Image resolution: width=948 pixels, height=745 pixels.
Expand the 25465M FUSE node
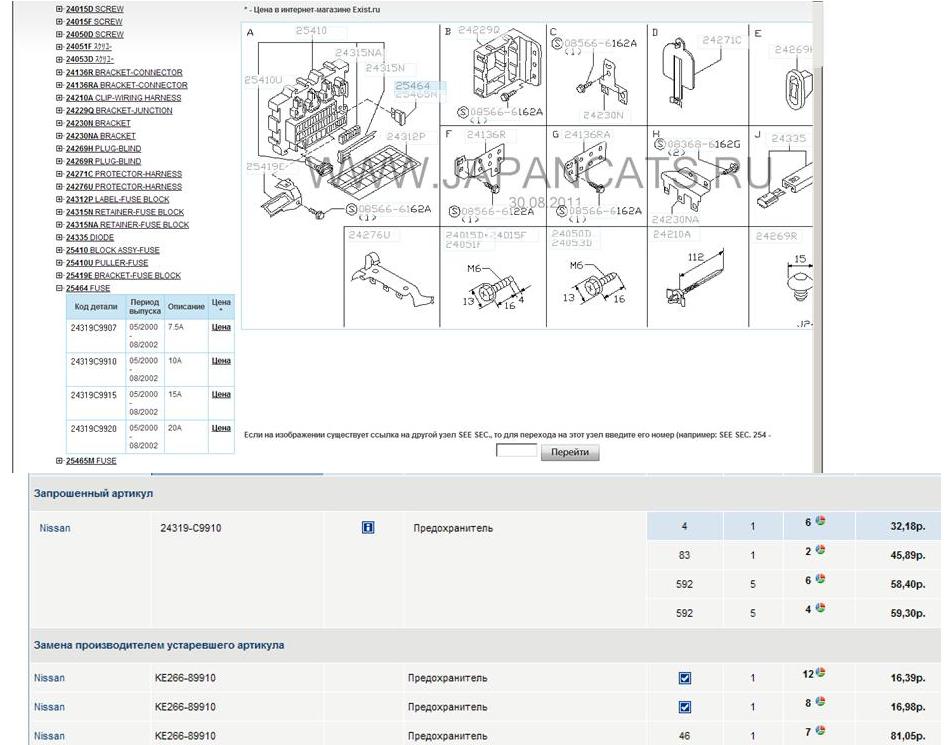[59, 461]
